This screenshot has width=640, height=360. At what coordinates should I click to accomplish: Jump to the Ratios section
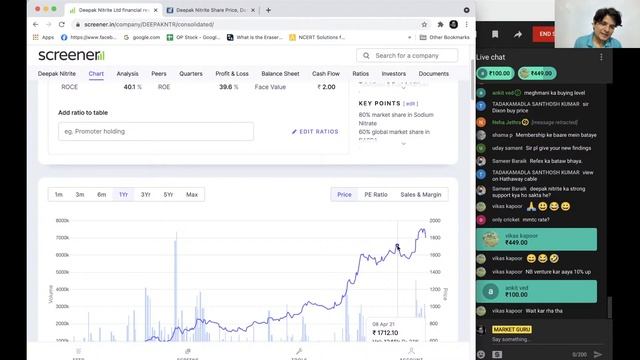pos(360,74)
